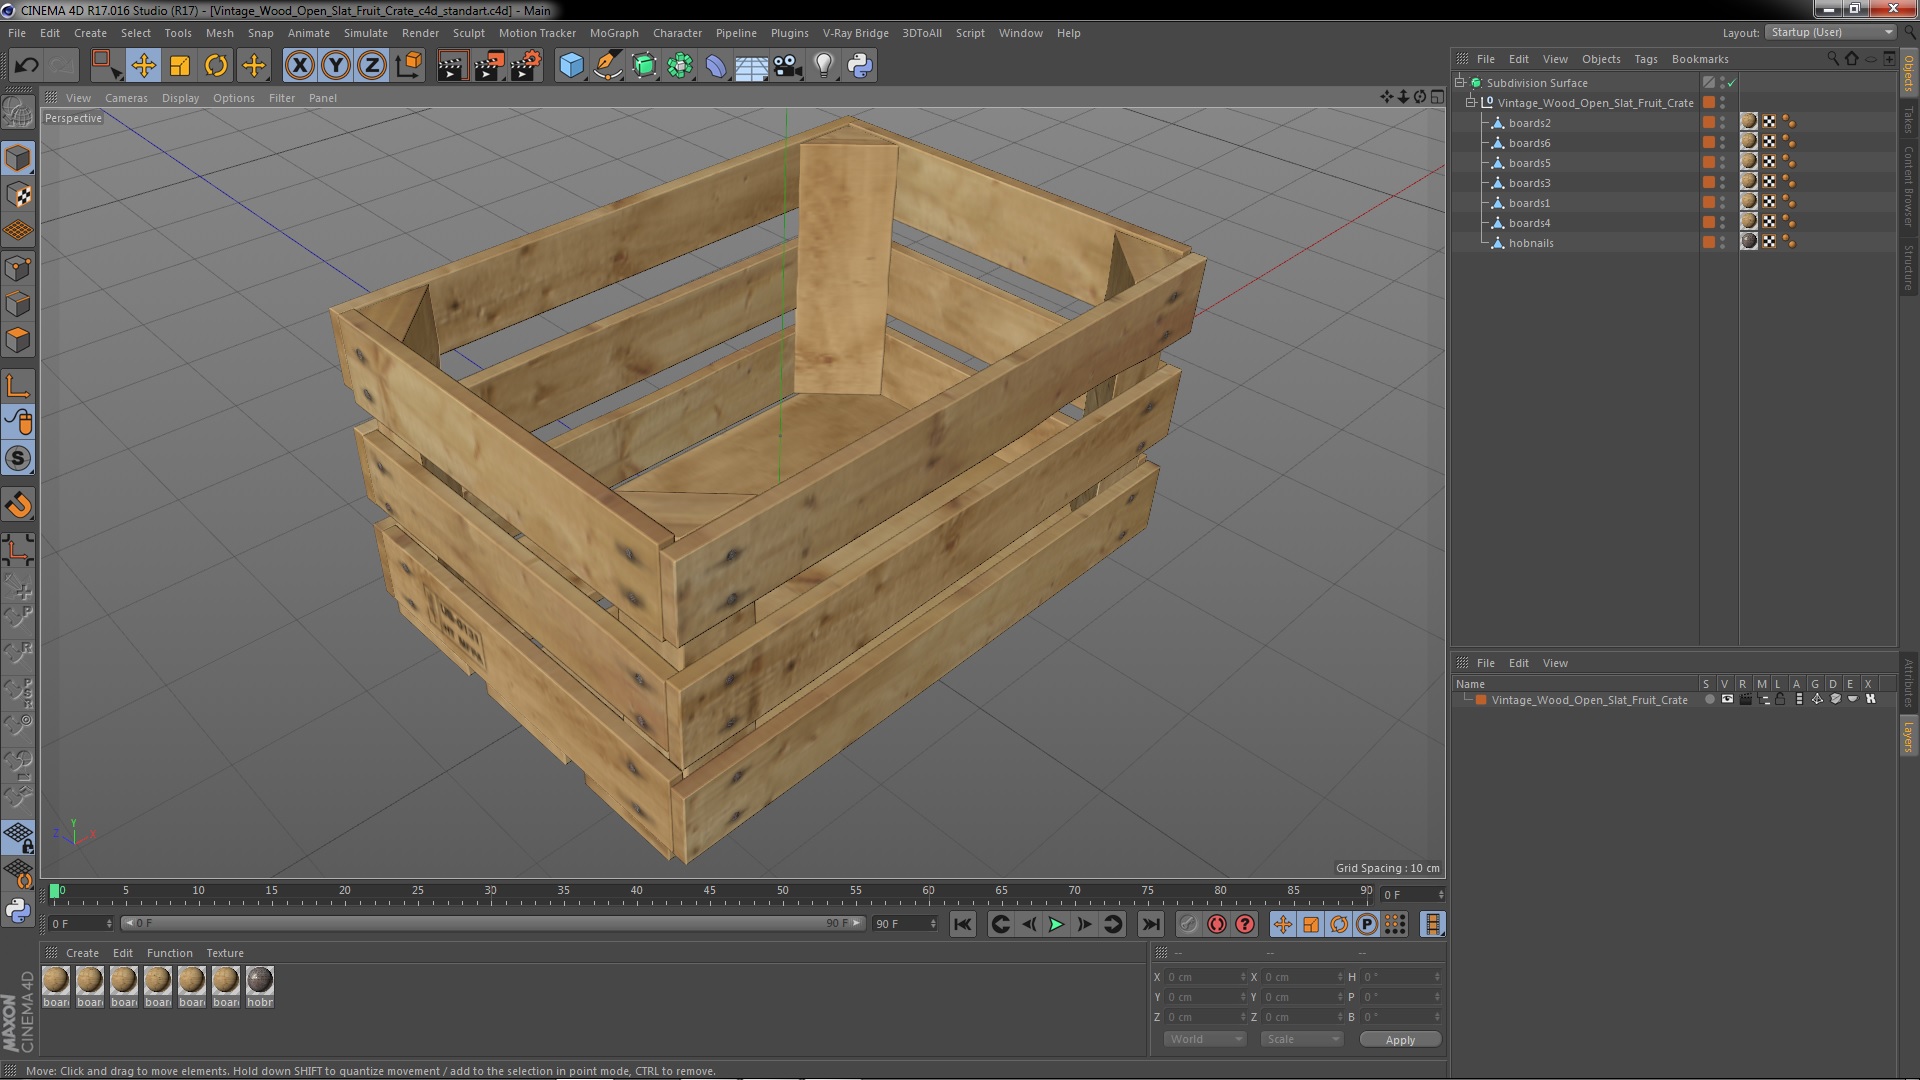Image resolution: width=1920 pixels, height=1080 pixels.
Task: Open the Spline pen tool icon
Action: [607, 66]
